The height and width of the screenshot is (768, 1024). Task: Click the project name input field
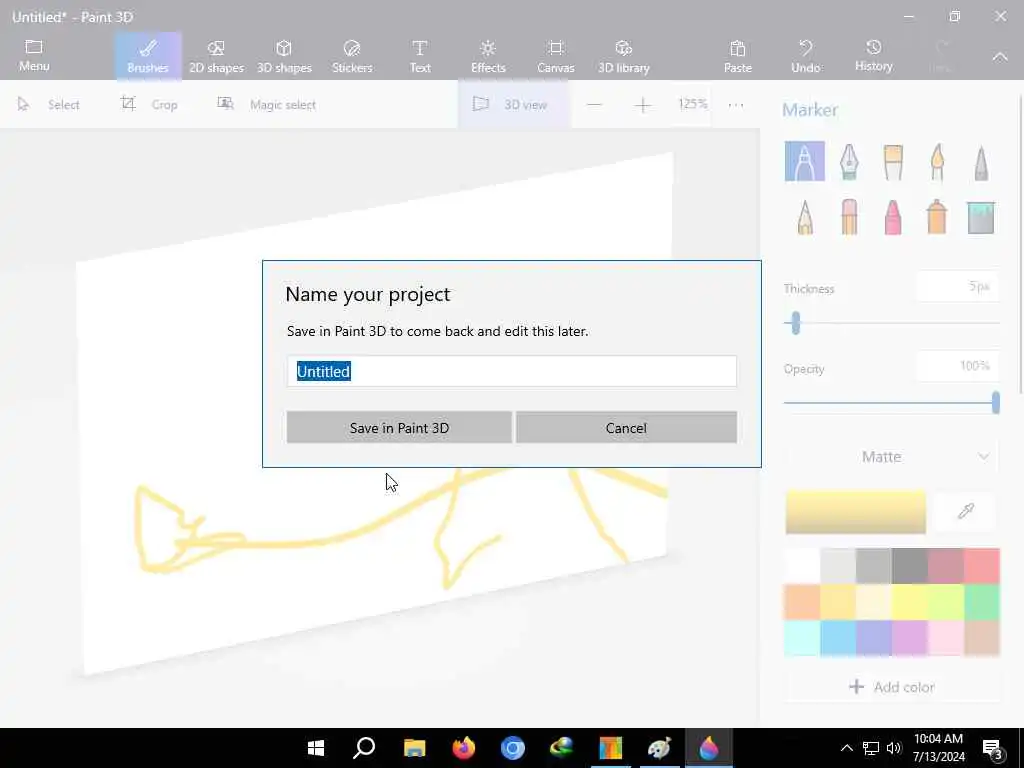click(x=511, y=371)
